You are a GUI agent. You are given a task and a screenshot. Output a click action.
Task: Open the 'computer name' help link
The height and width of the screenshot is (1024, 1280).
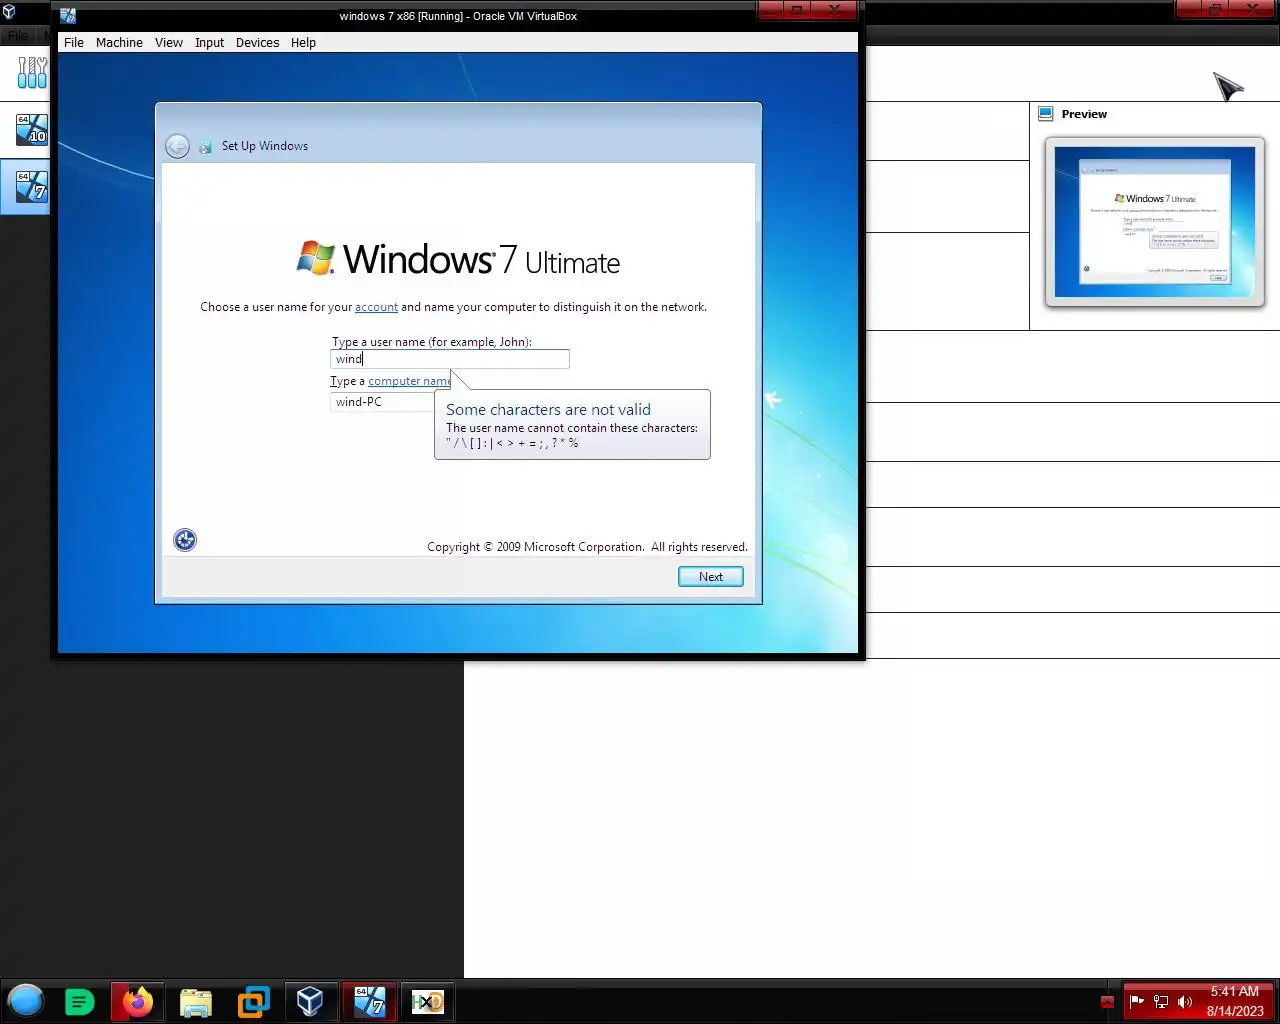click(409, 381)
